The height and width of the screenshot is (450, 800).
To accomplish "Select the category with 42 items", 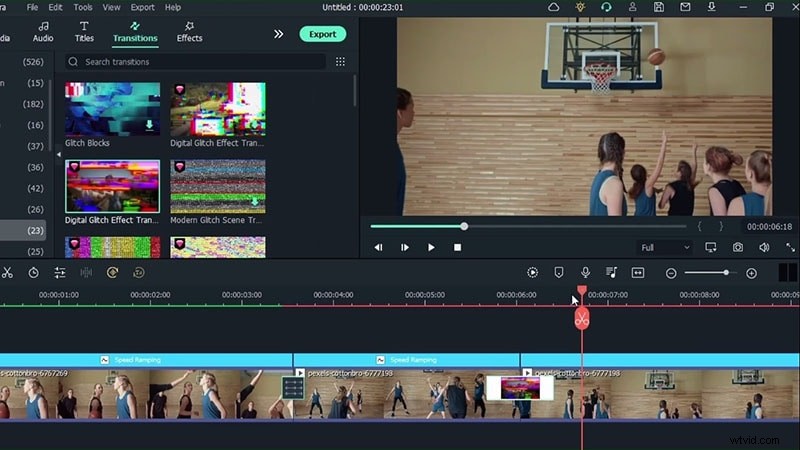I will click(x=35, y=188).
